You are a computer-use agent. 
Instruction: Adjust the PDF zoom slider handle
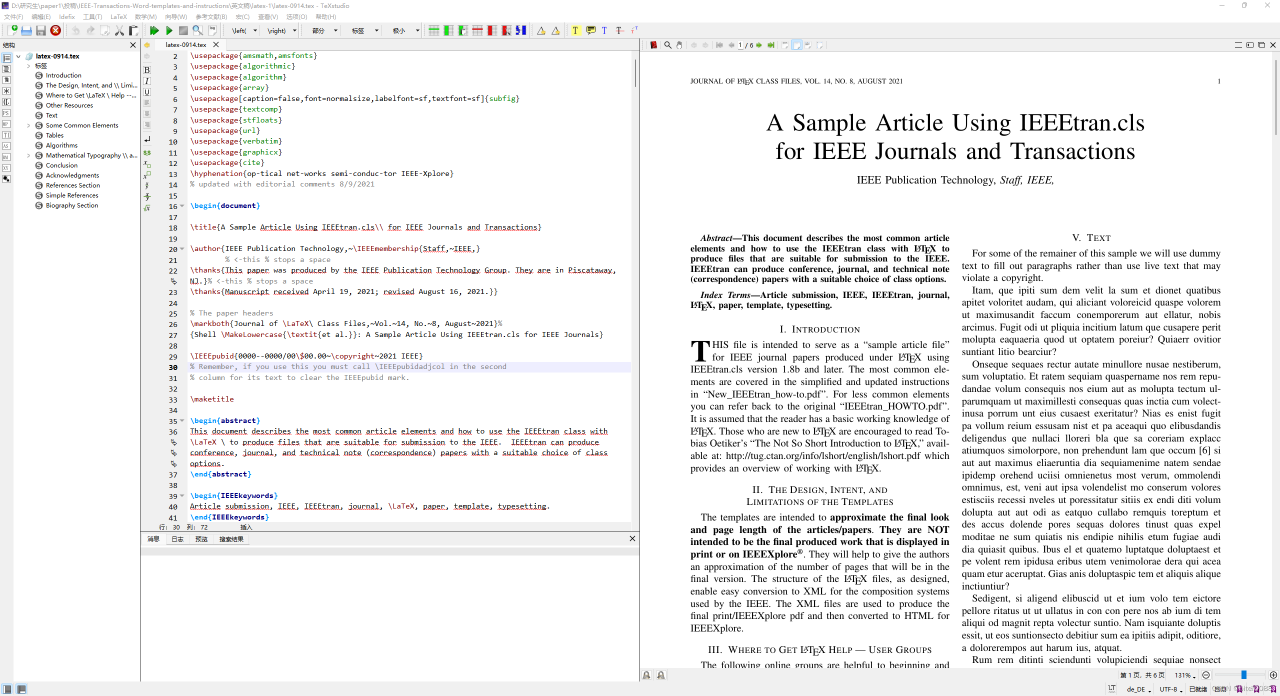click(x=1244, y=675)
